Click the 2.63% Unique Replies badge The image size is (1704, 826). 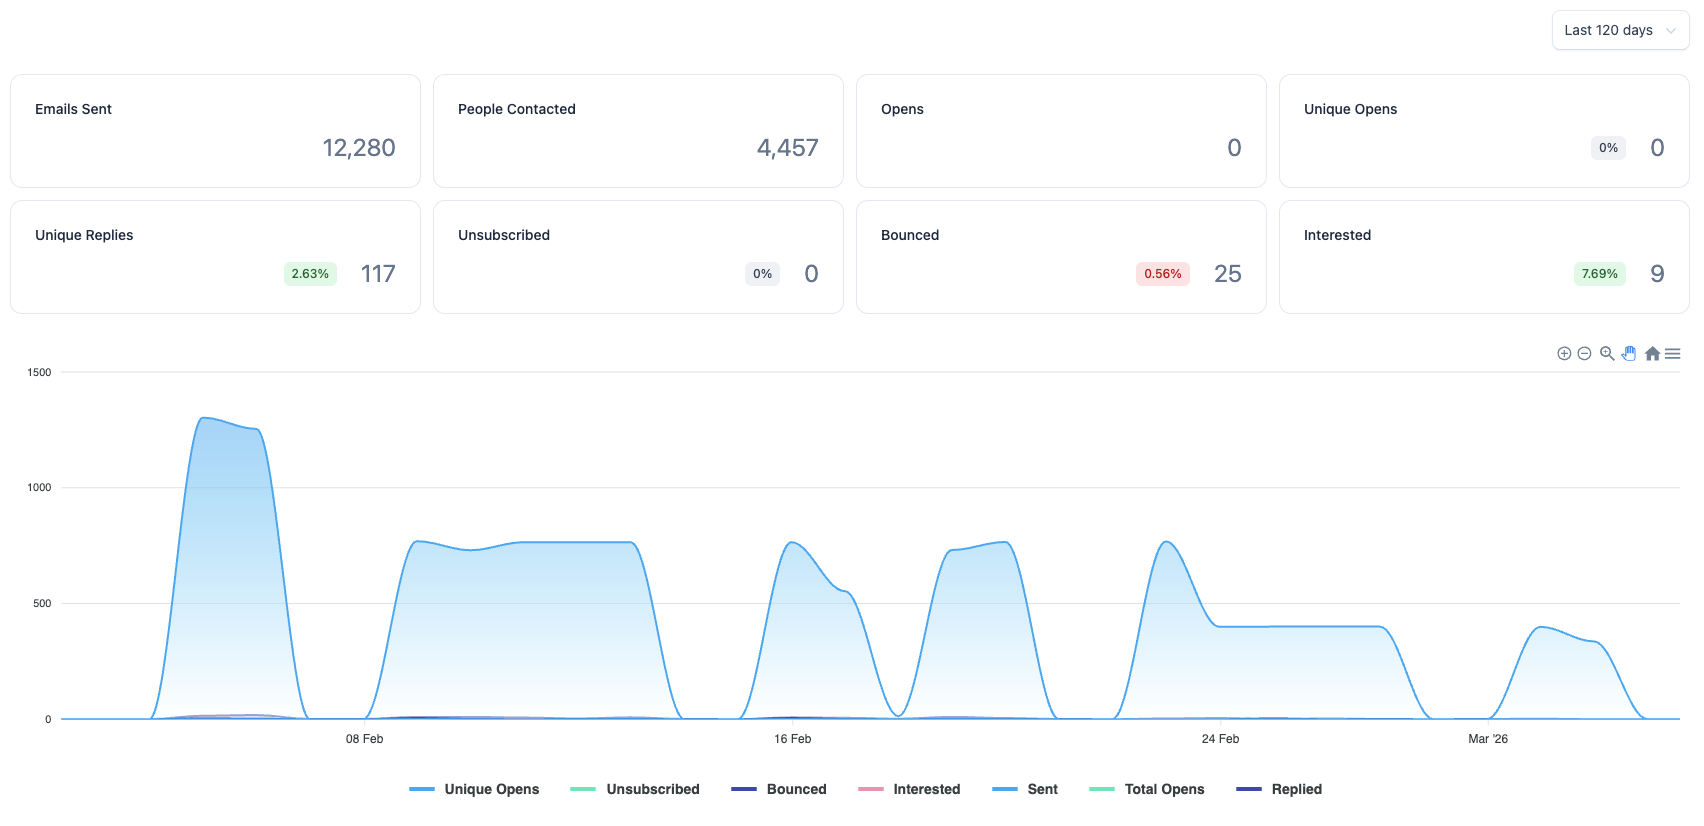[x=310, y=274]
